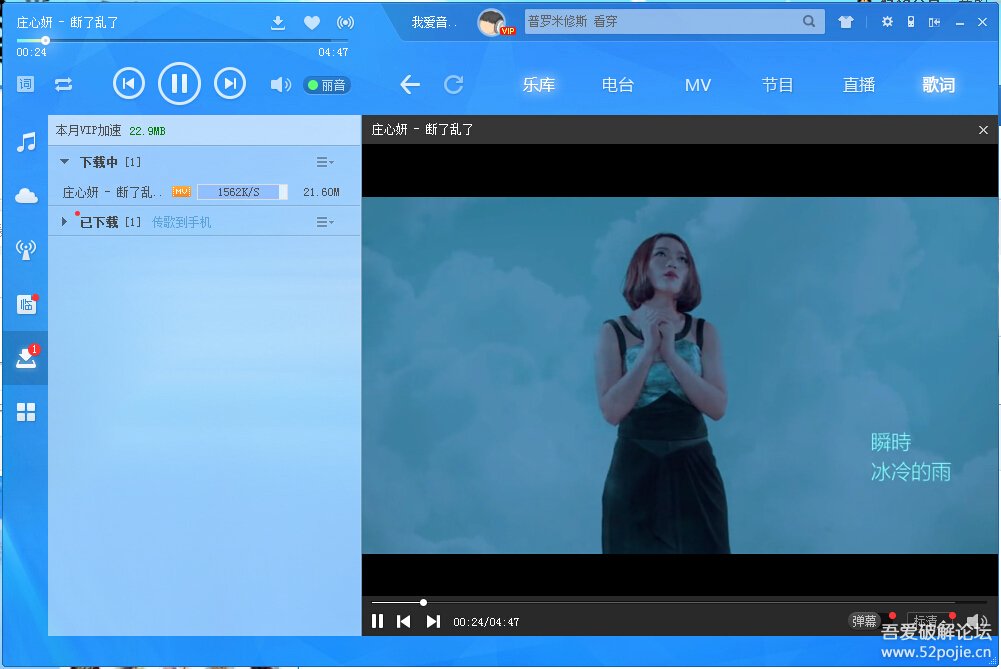
Task: Click the 传歌到手机 link
Action: pos(181,222)
